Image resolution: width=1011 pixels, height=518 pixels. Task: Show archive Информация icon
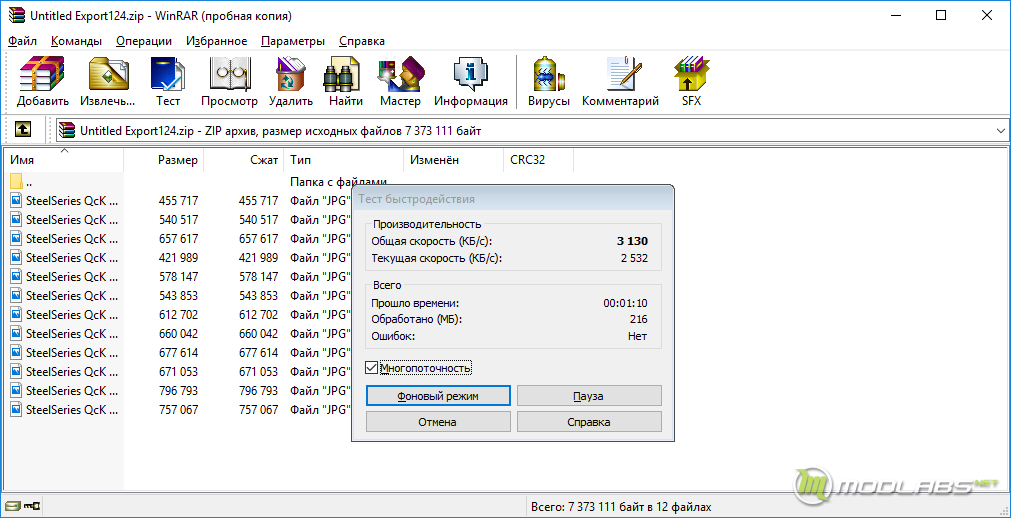[471, 81]
